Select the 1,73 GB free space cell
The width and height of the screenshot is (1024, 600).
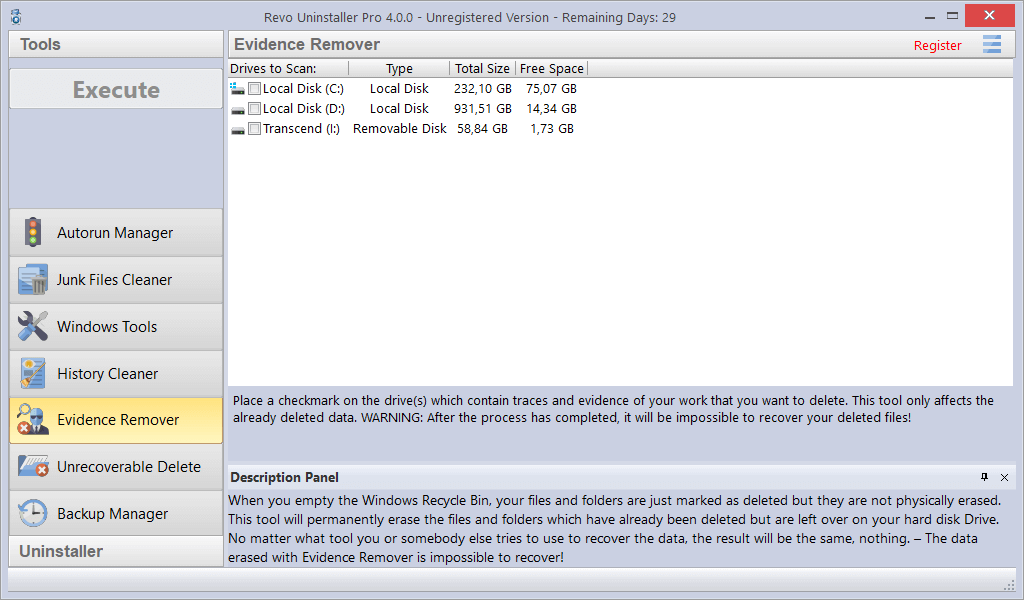[x=552, y=129]
